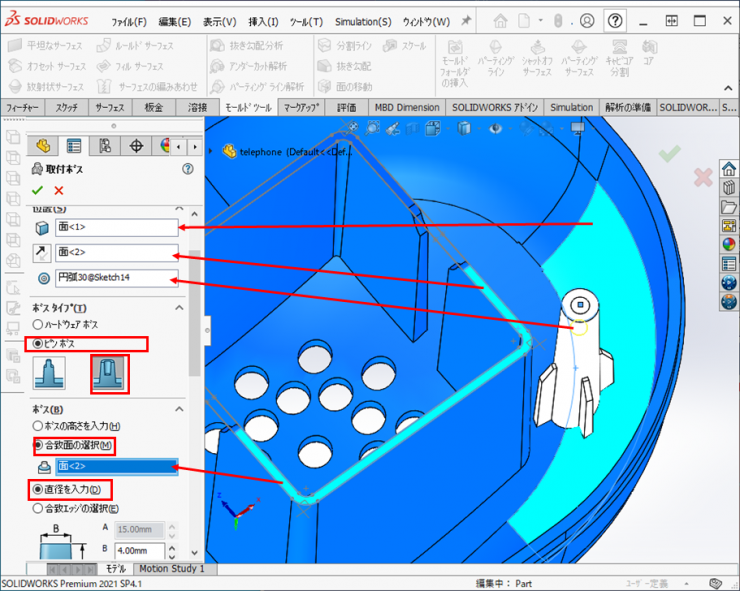Collapse the ボス(B) parameters section
Image resolution: width=740 pixels, height=591 pixels.
point(181,409)
